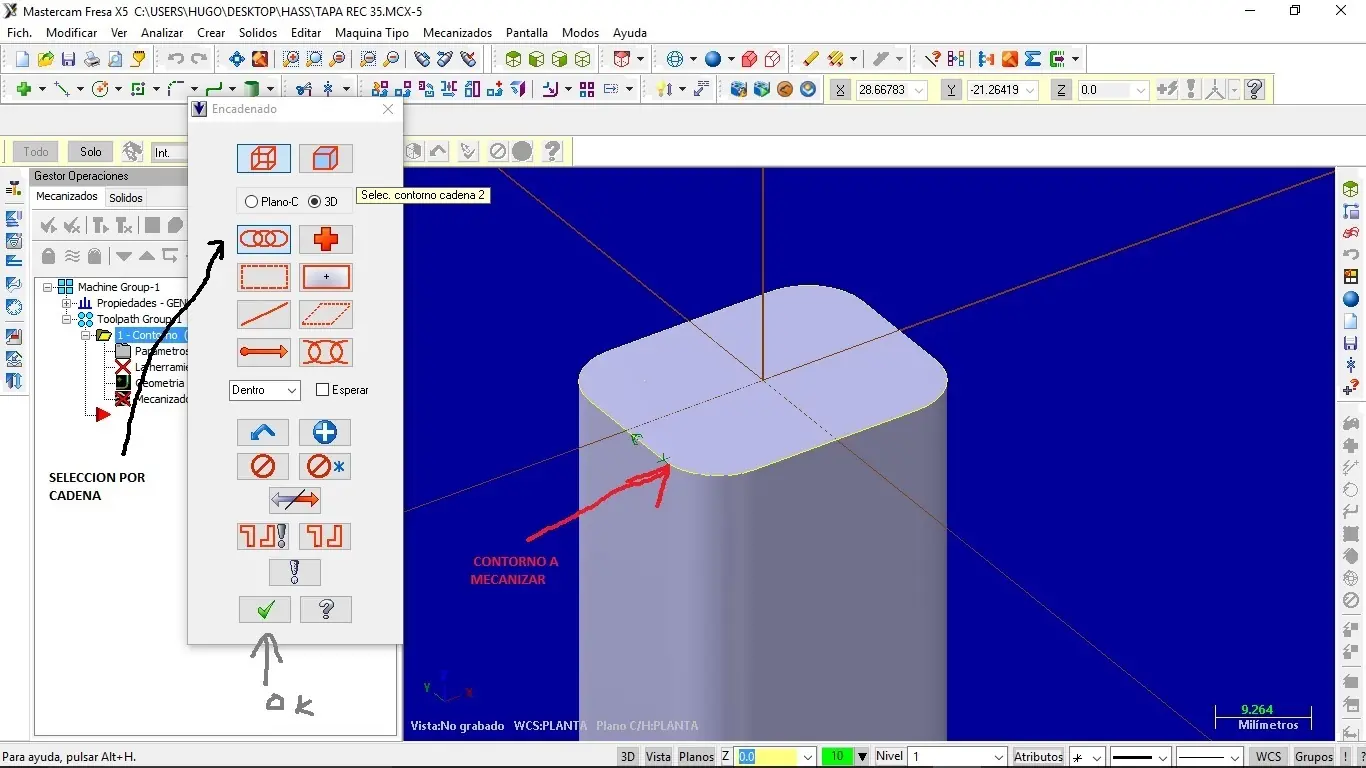The width and height of the screenshot is (1366, 768).
Task: Toggle the 3D mode button in status bar
Action: click(x=628, y=757)
